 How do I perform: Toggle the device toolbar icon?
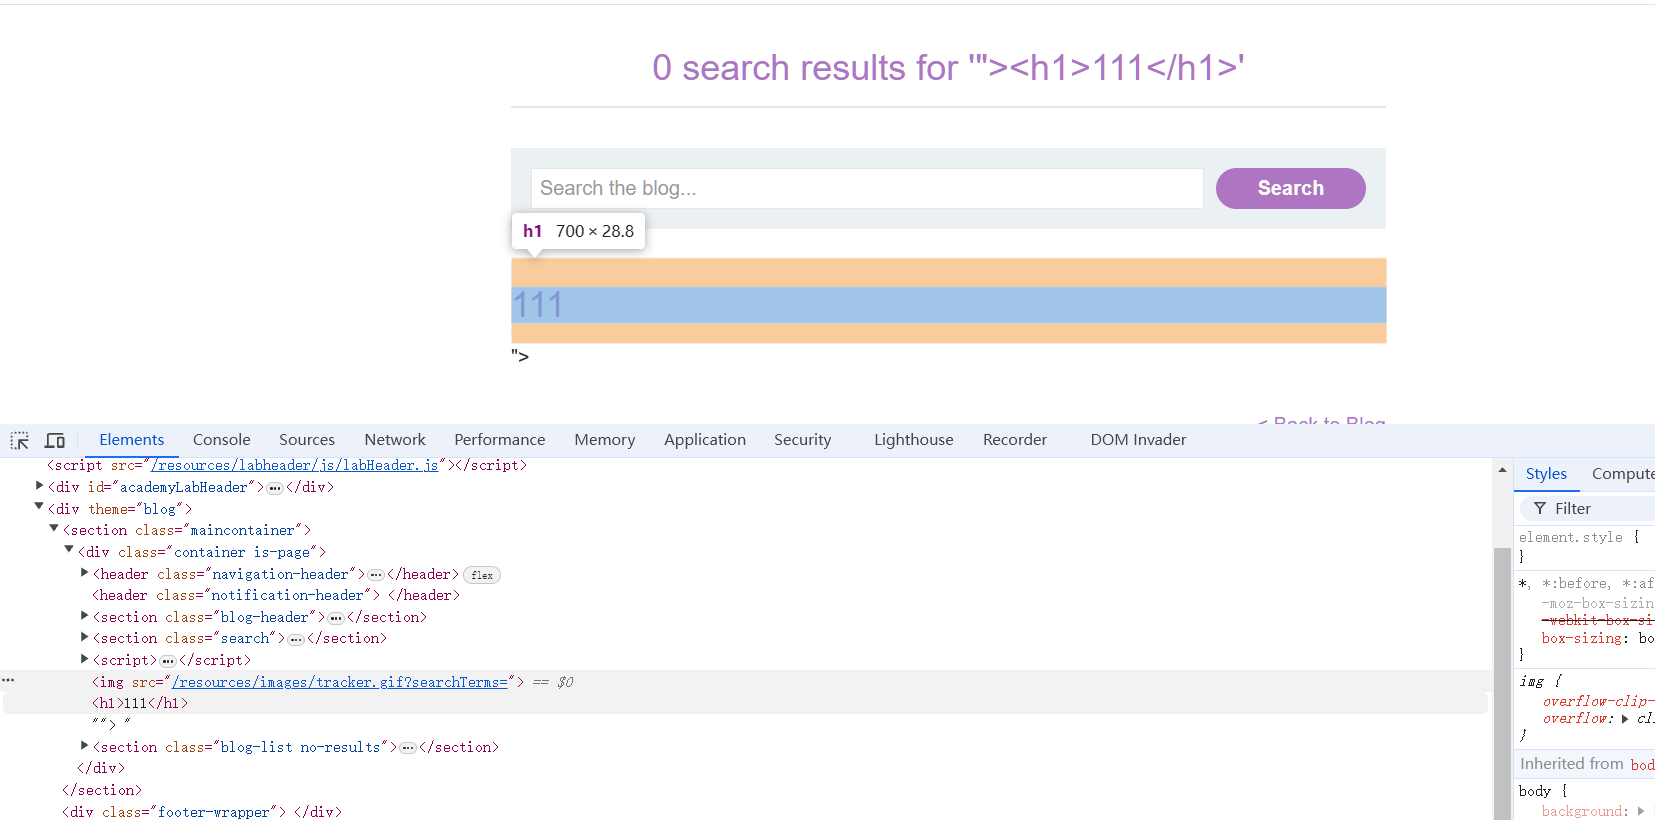[55, 441]
